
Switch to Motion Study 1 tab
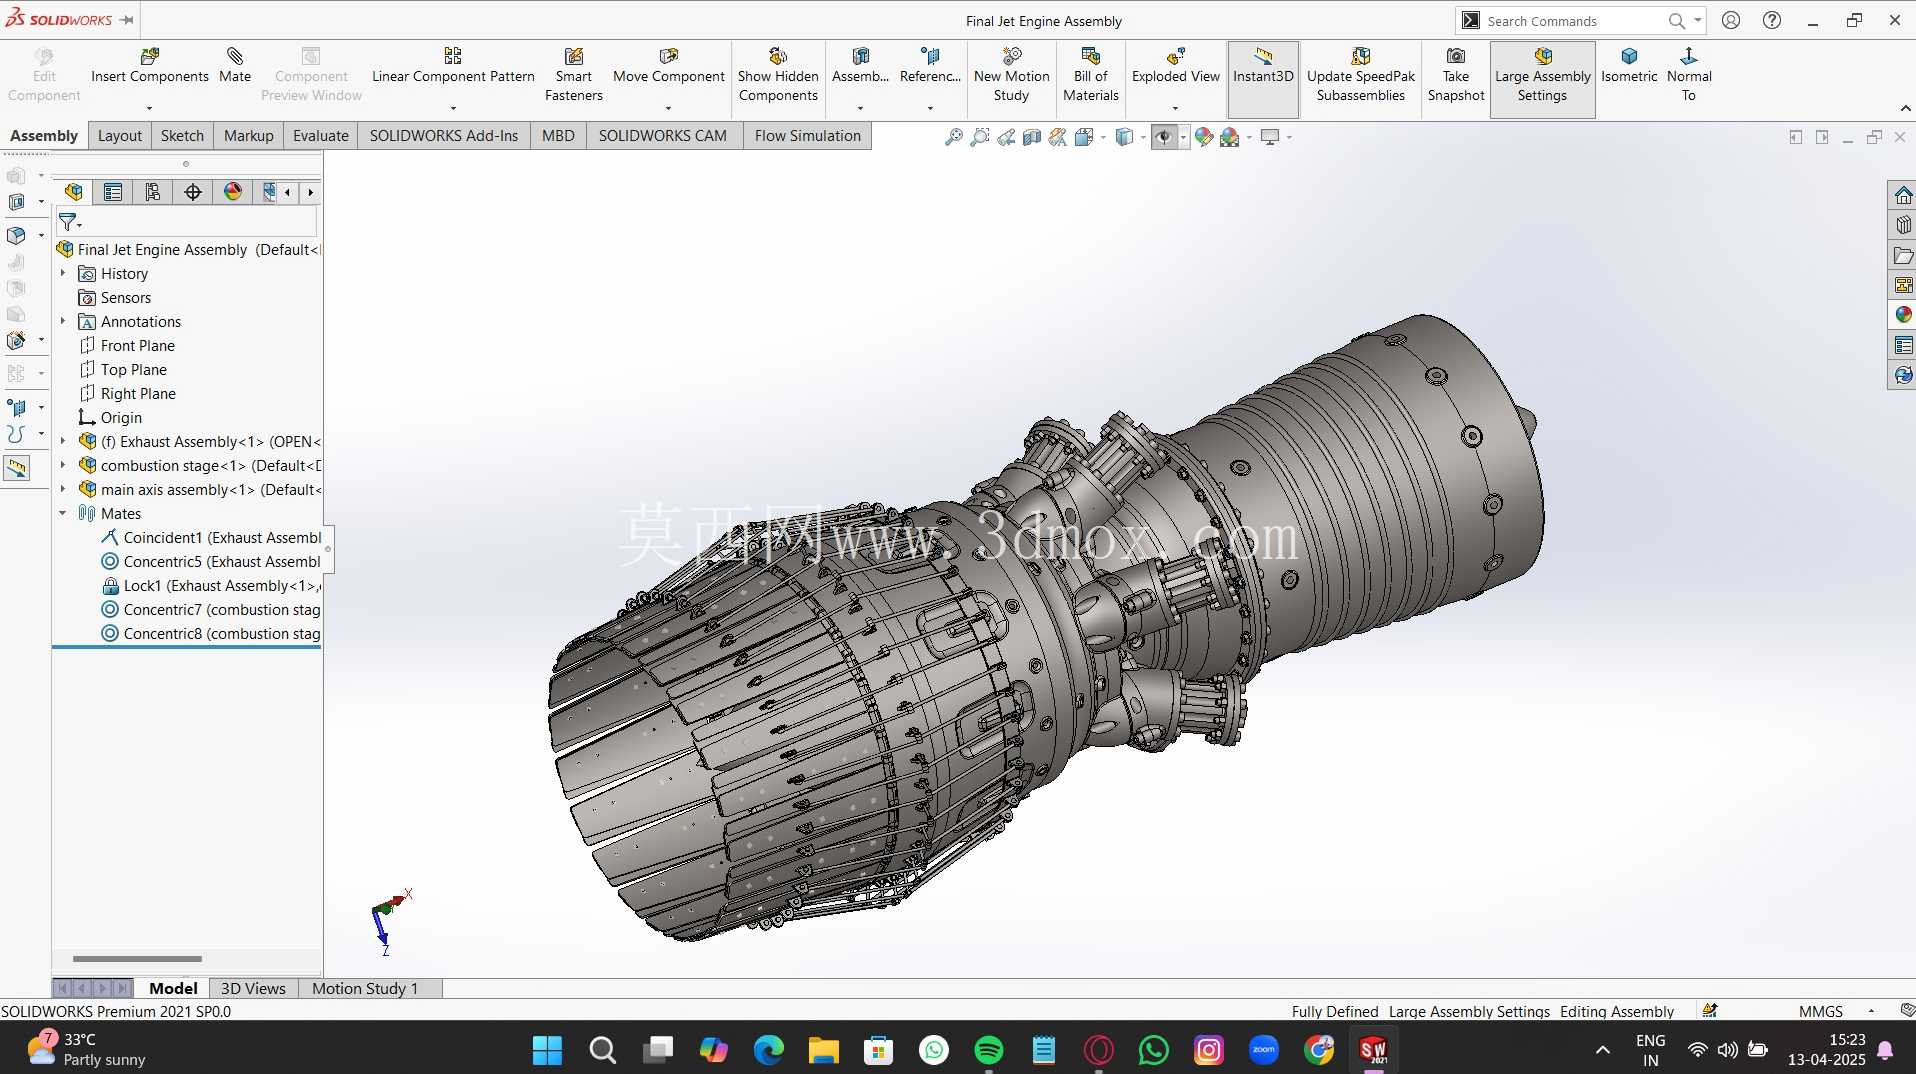[365, 988]
